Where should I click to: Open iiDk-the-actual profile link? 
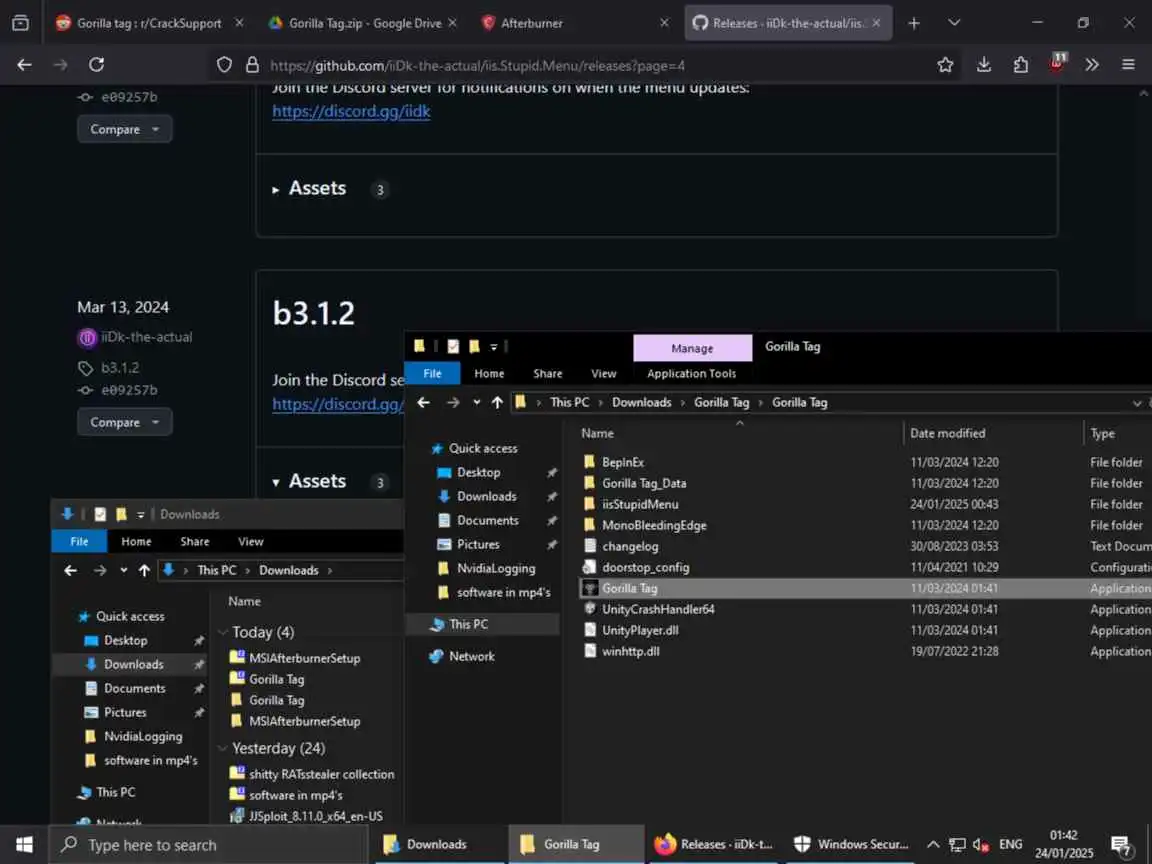pos(146,337)
